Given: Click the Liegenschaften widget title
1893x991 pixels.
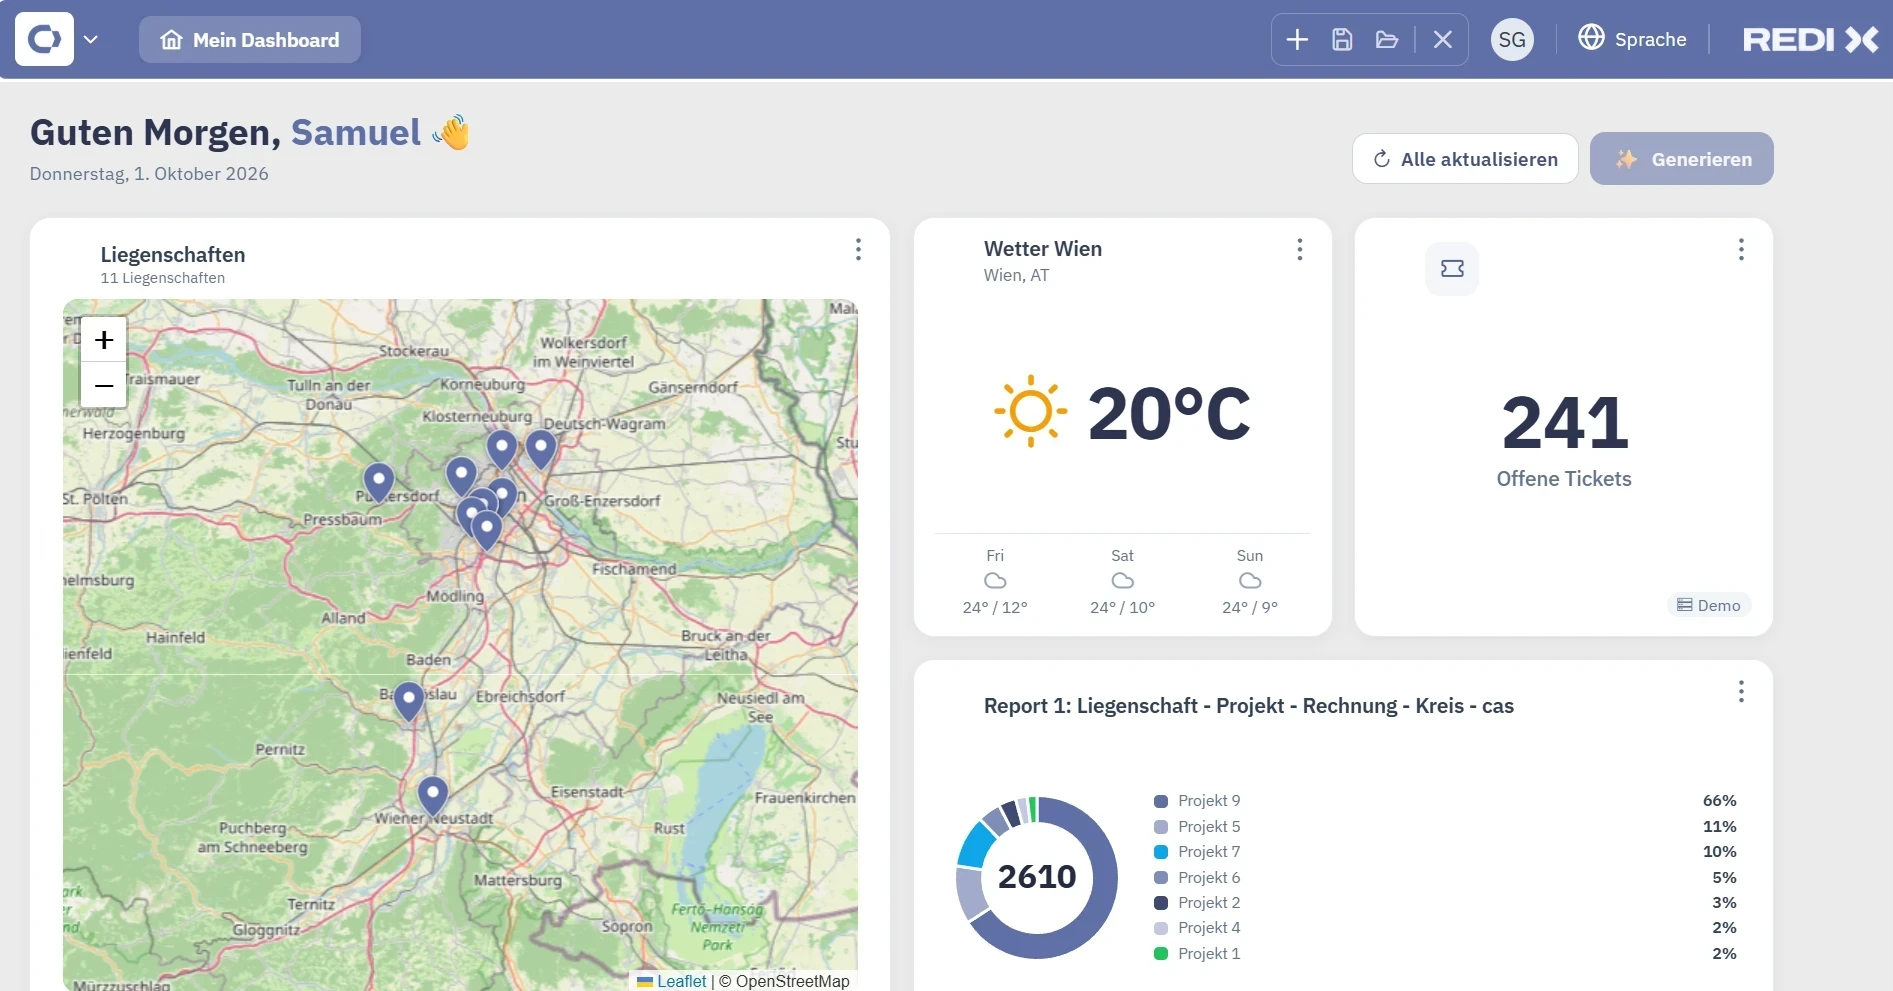Looking at the screenshot, I should coord(173,254).
